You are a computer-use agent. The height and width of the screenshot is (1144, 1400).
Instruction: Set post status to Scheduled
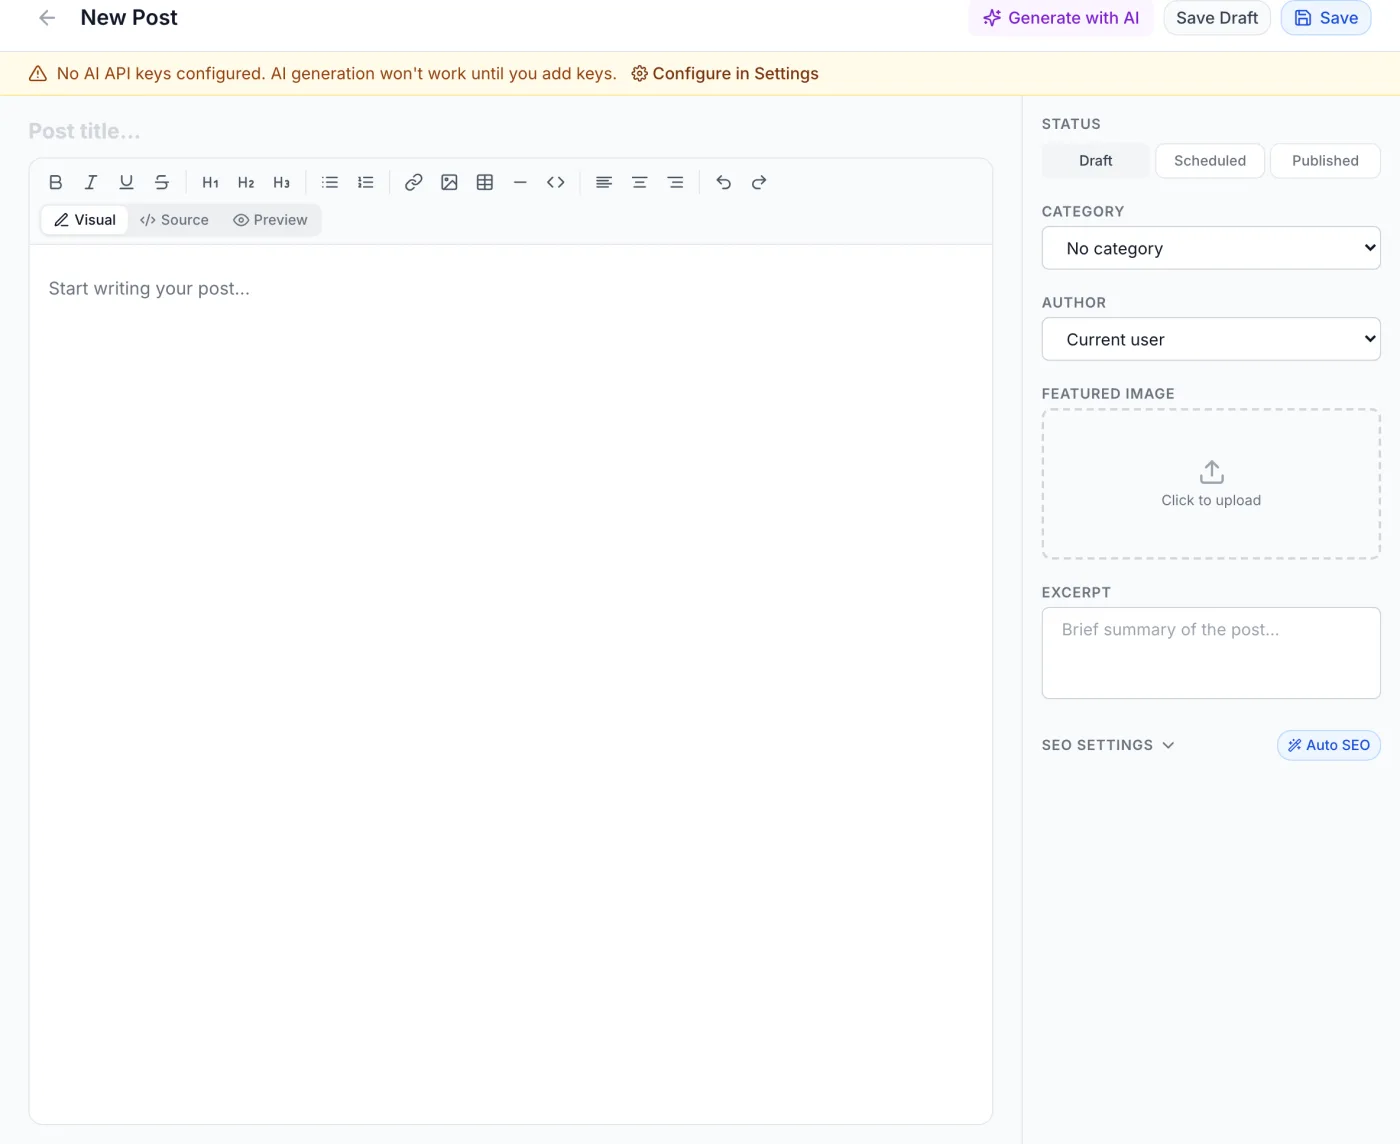[x=1210, y=161]
